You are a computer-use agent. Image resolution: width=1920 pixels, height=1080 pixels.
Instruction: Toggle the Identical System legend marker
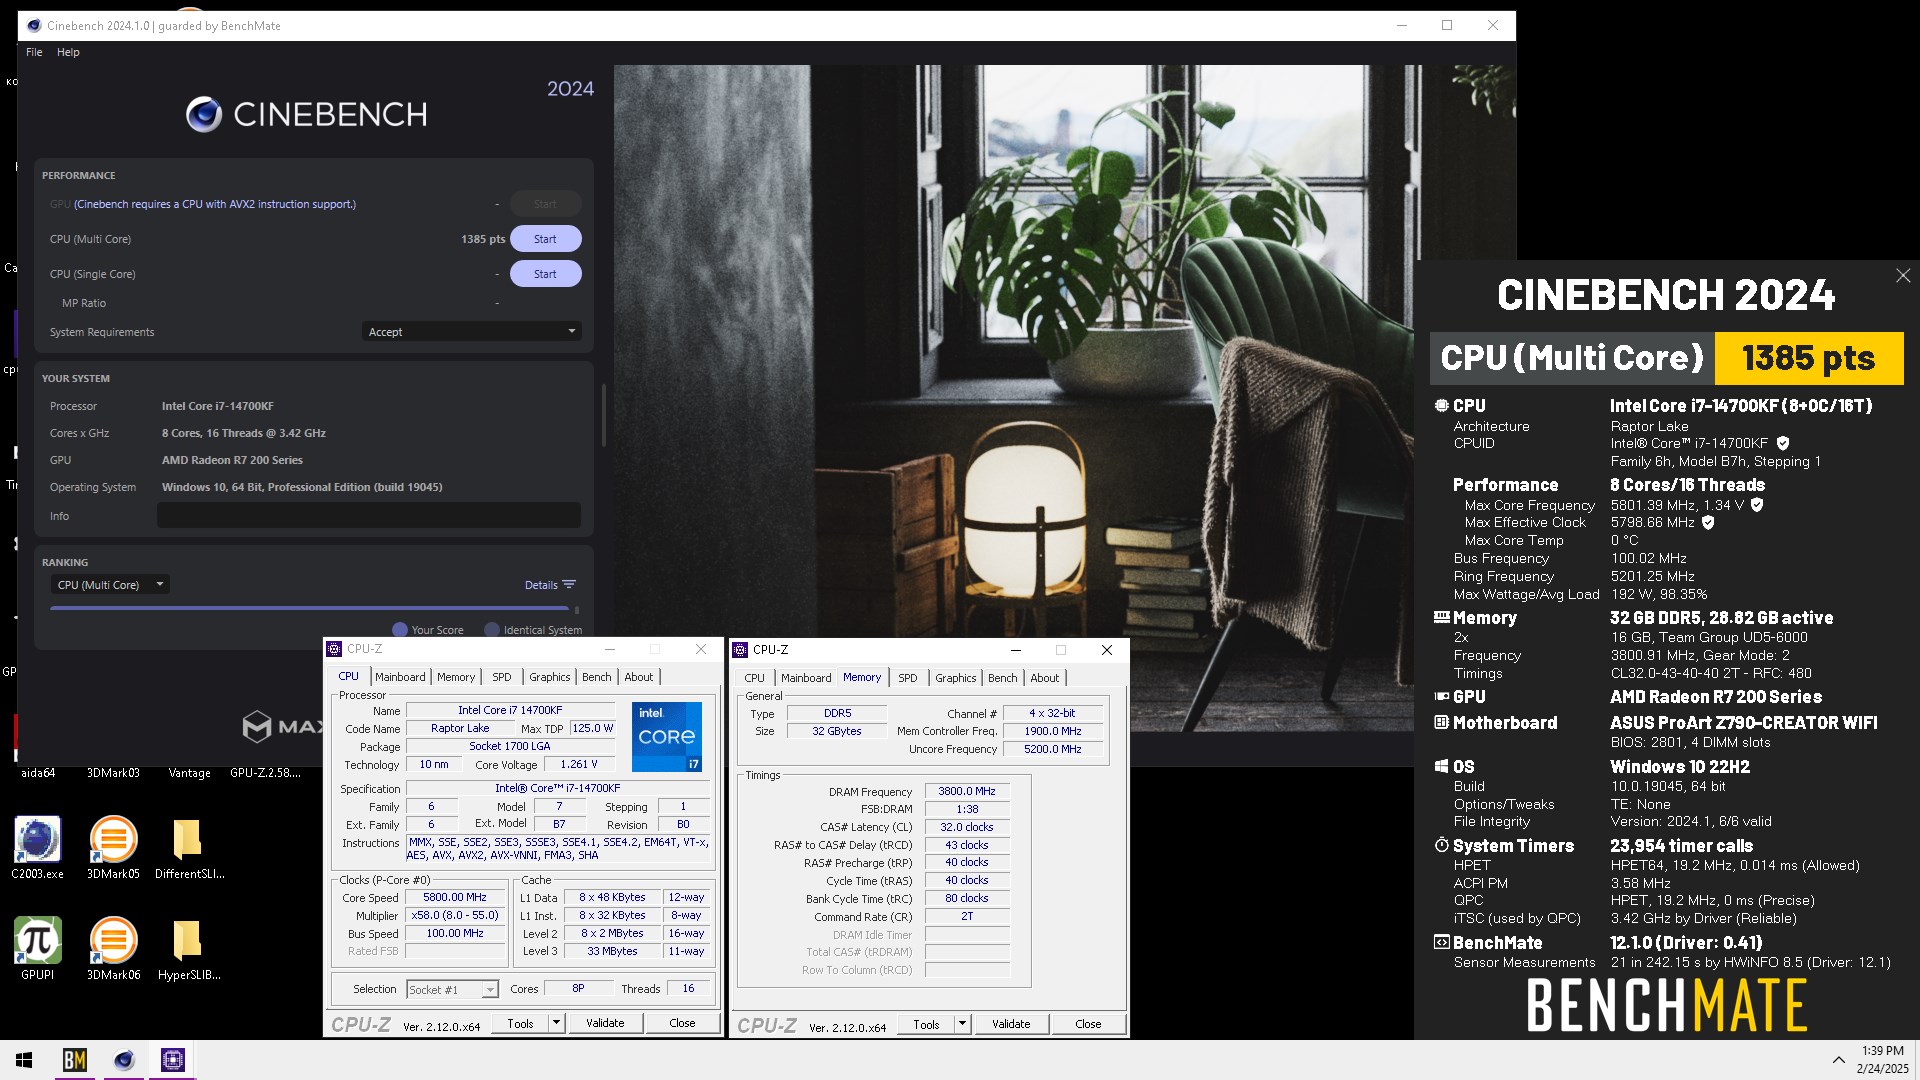(492, 630)
